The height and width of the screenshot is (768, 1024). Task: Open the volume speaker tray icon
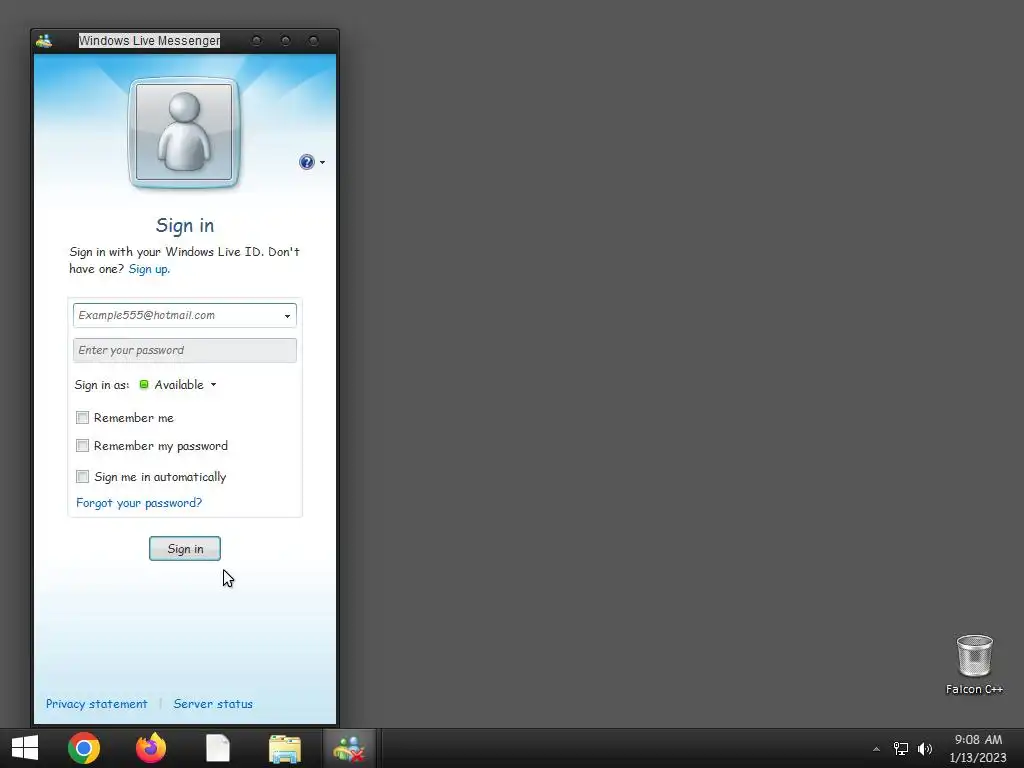click(925, 749)
